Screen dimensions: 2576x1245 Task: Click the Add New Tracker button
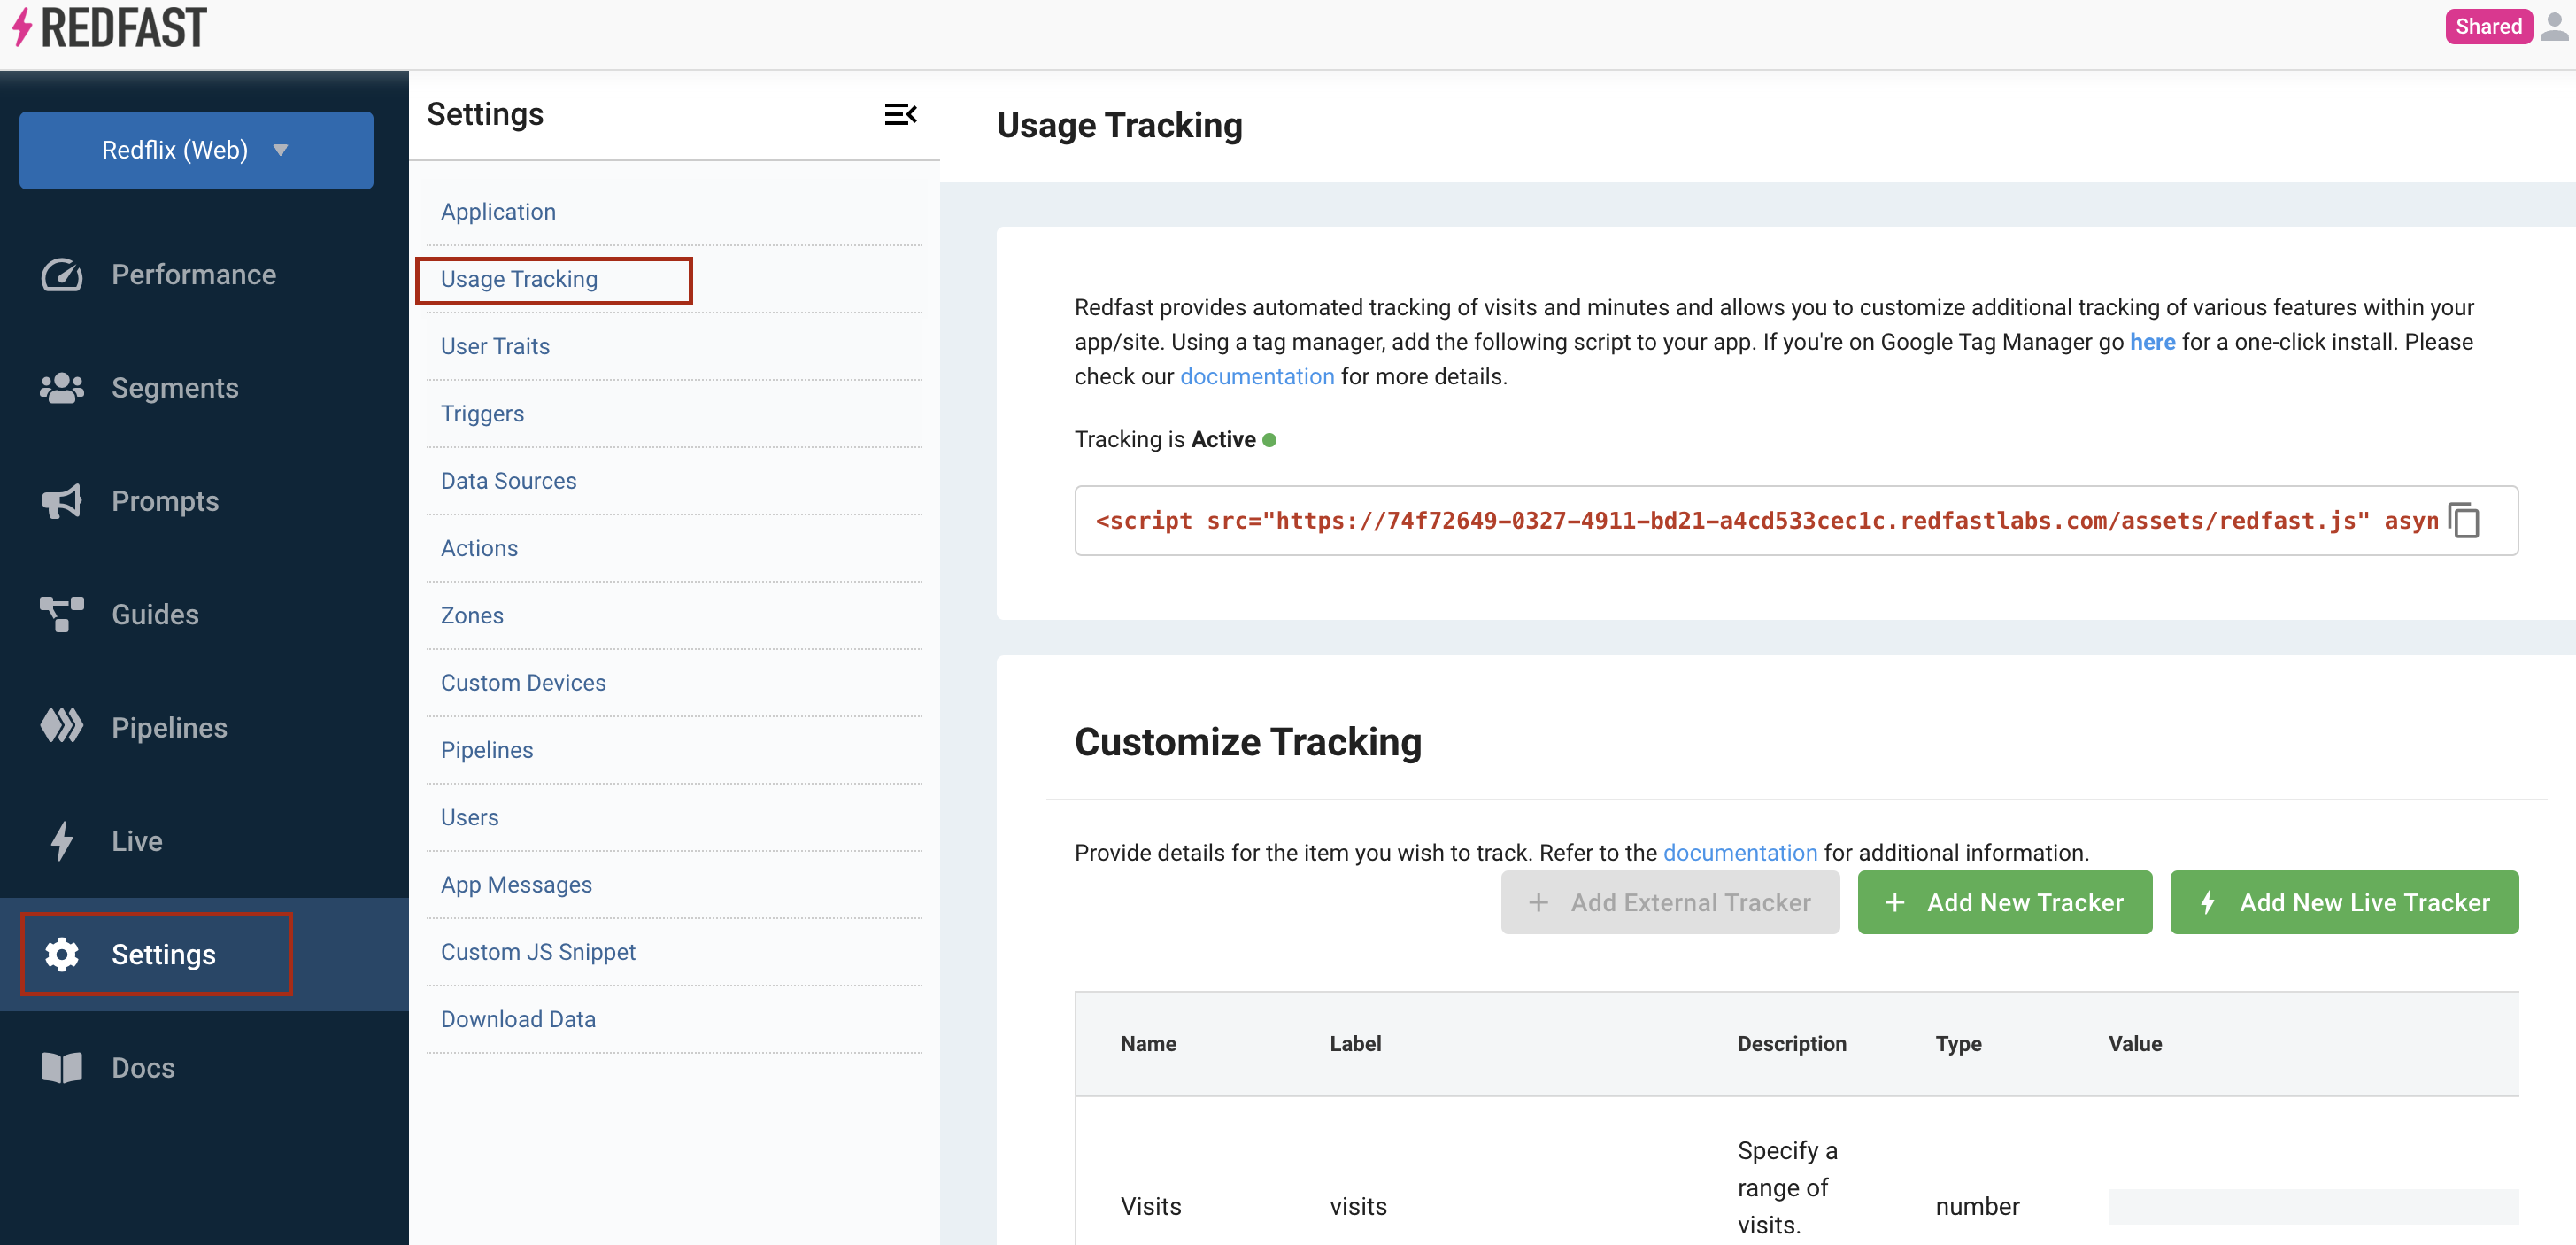pyautogui.click(x=2004, y=902)
